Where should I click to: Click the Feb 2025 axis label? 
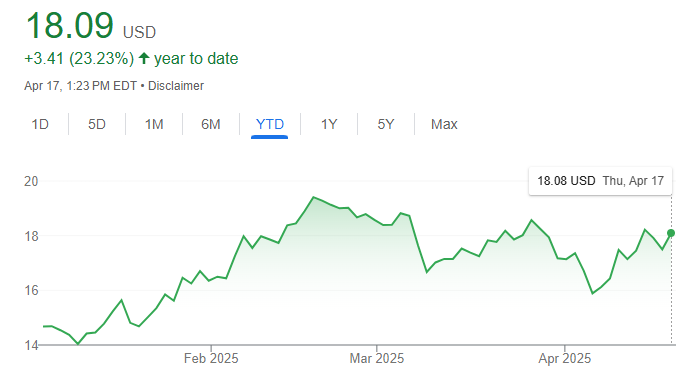(x=211, y=358)
